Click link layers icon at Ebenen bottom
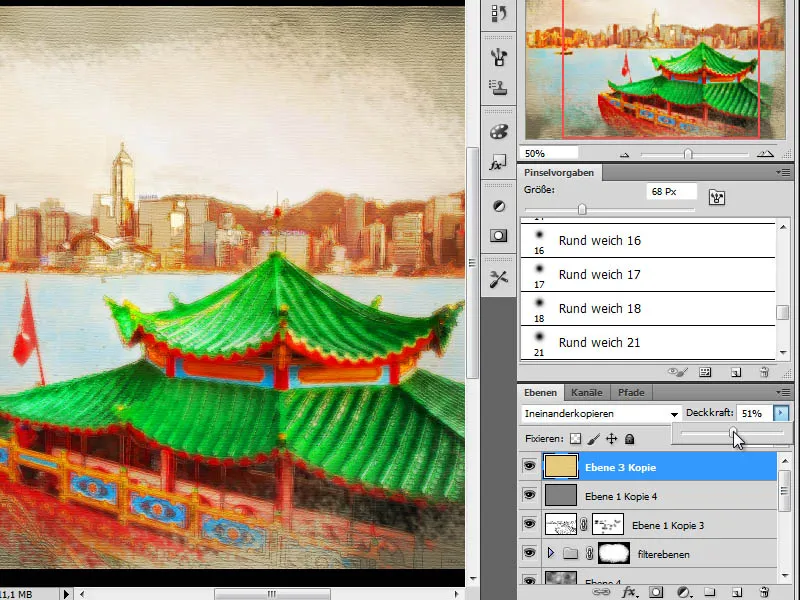800x600 pixels. point(601,592)
